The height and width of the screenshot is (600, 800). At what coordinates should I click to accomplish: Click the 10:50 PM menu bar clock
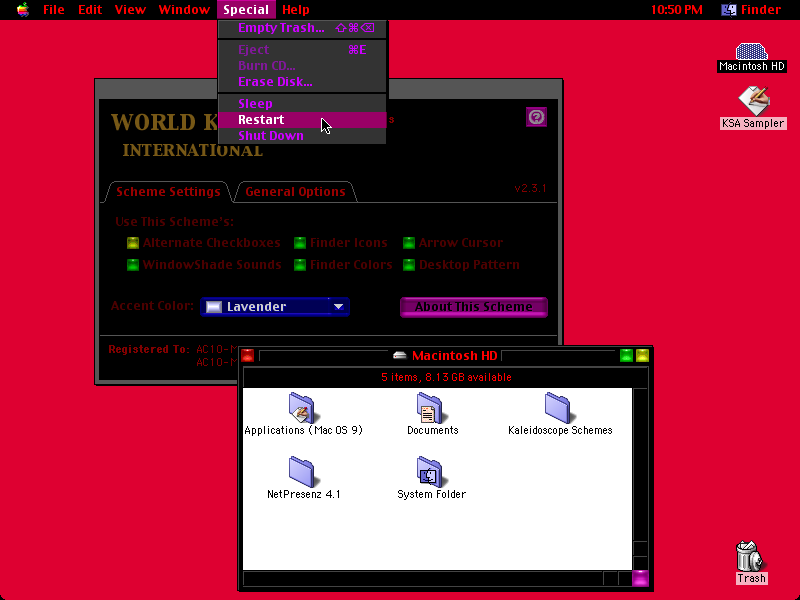(677, 10)
